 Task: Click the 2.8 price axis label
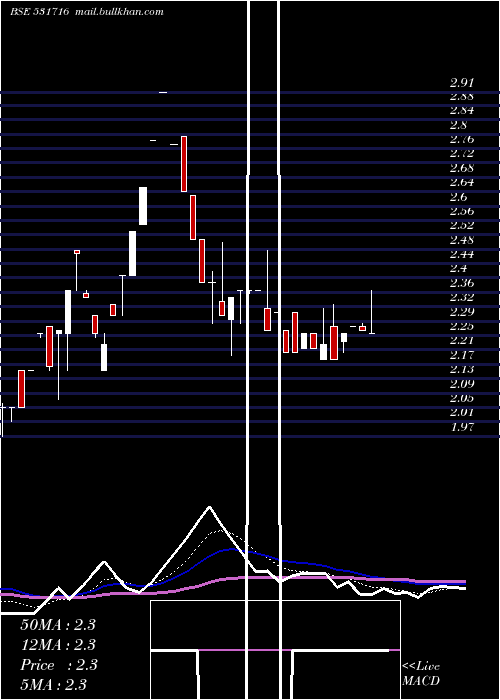click(x=458, y=125)
